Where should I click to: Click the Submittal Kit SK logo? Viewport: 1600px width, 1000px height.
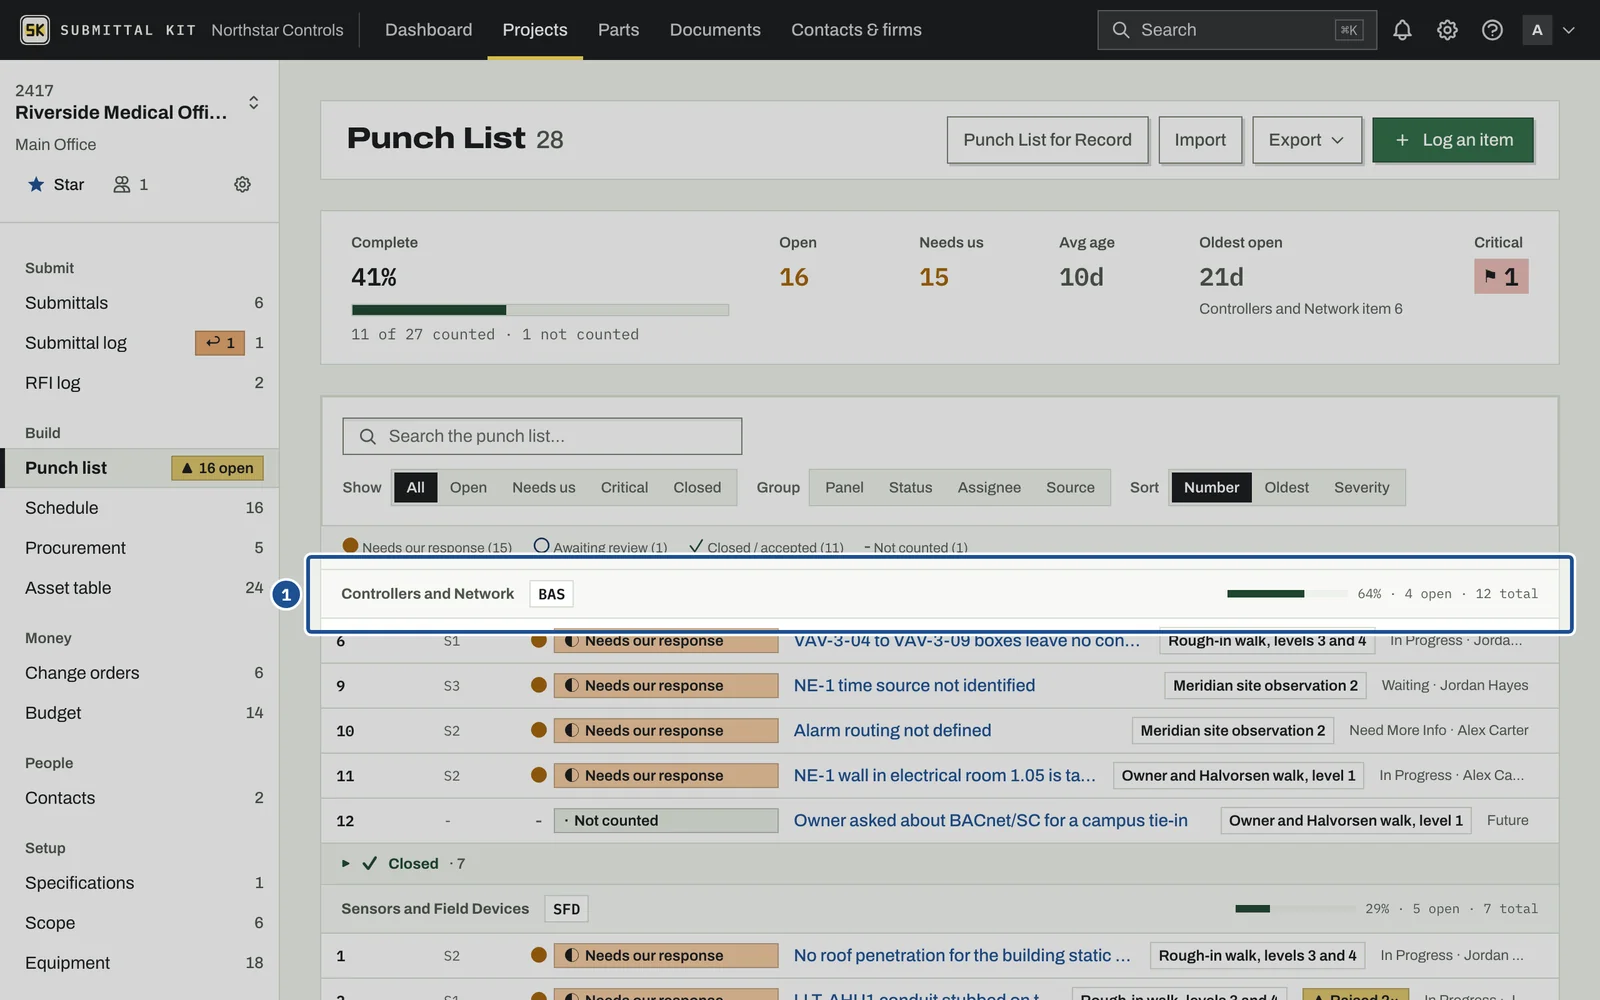(35, 30)
